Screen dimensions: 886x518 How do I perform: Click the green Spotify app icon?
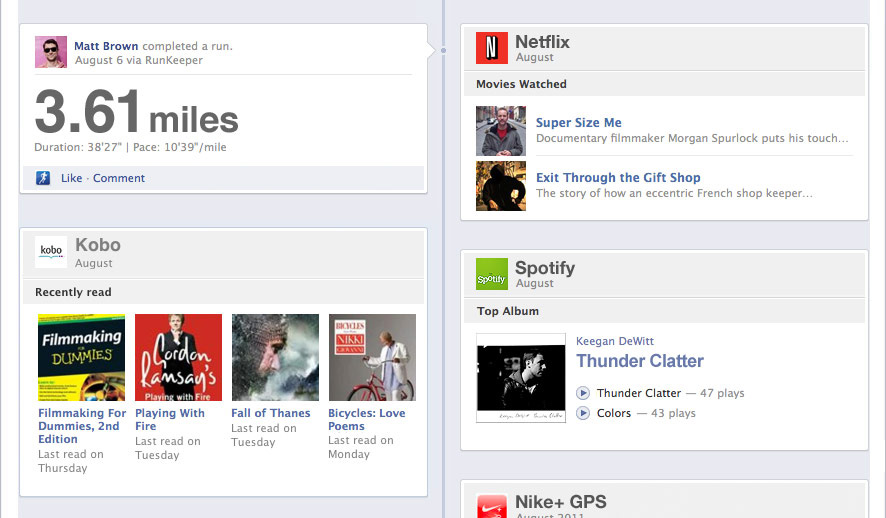pyautogui.click(x=491, y=274)
